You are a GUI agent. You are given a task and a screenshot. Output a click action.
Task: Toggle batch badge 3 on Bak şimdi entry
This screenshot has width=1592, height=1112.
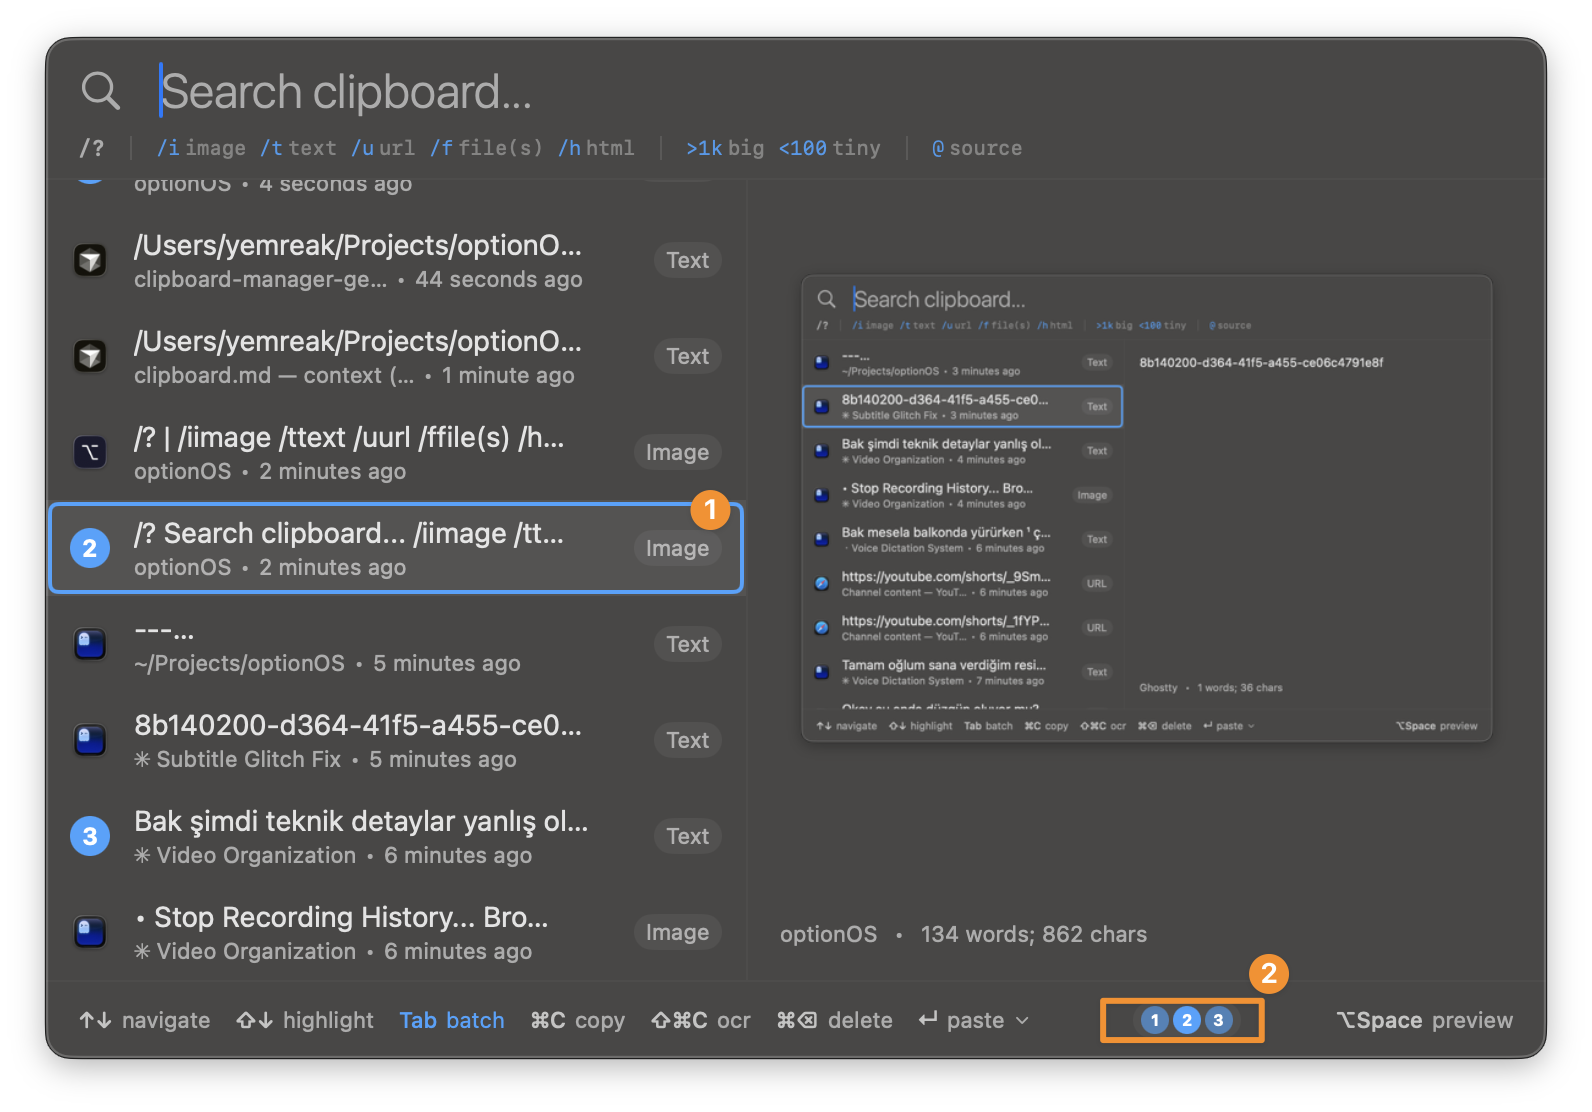90,836
